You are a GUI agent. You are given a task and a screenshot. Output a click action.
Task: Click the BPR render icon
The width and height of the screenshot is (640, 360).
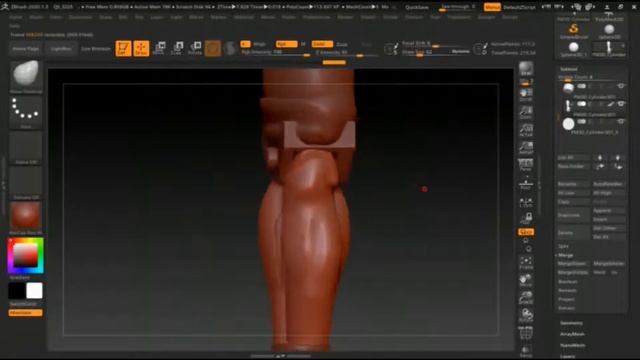(x=526, y=69)
